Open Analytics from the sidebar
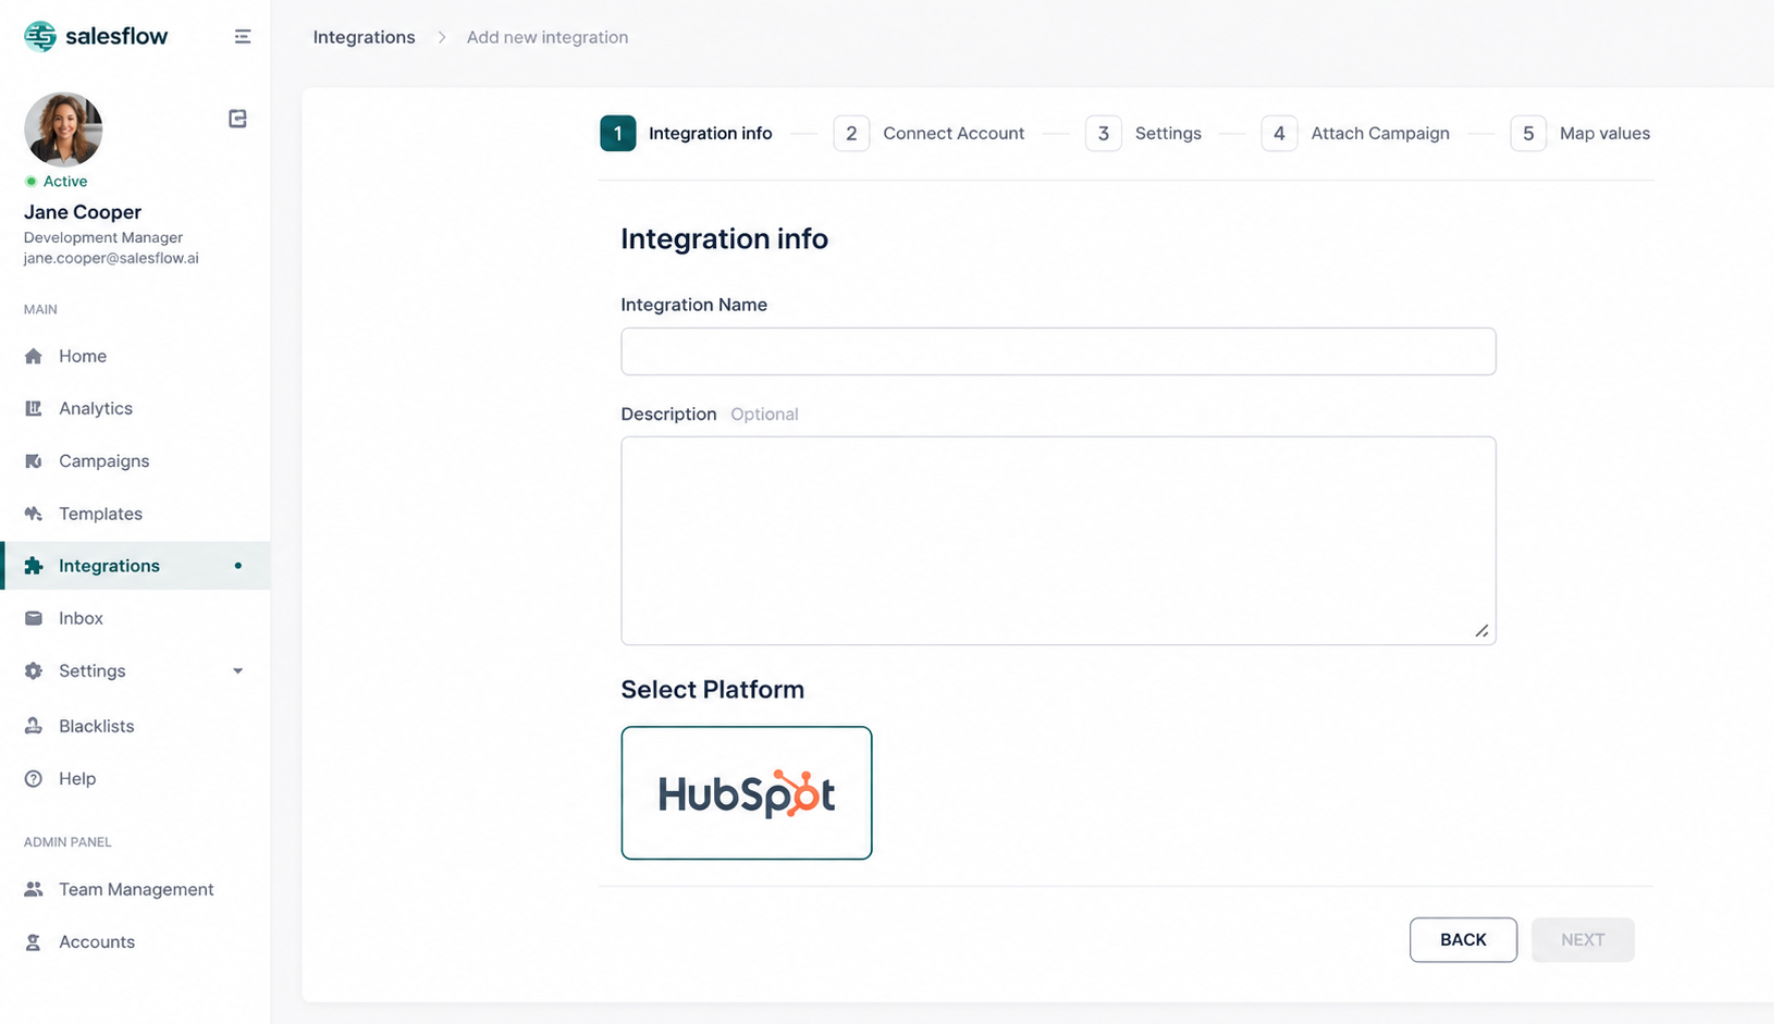Image resolution: width=1774 pixels, height=1024 pixels. pyautogui.click(x=135, y=408)
